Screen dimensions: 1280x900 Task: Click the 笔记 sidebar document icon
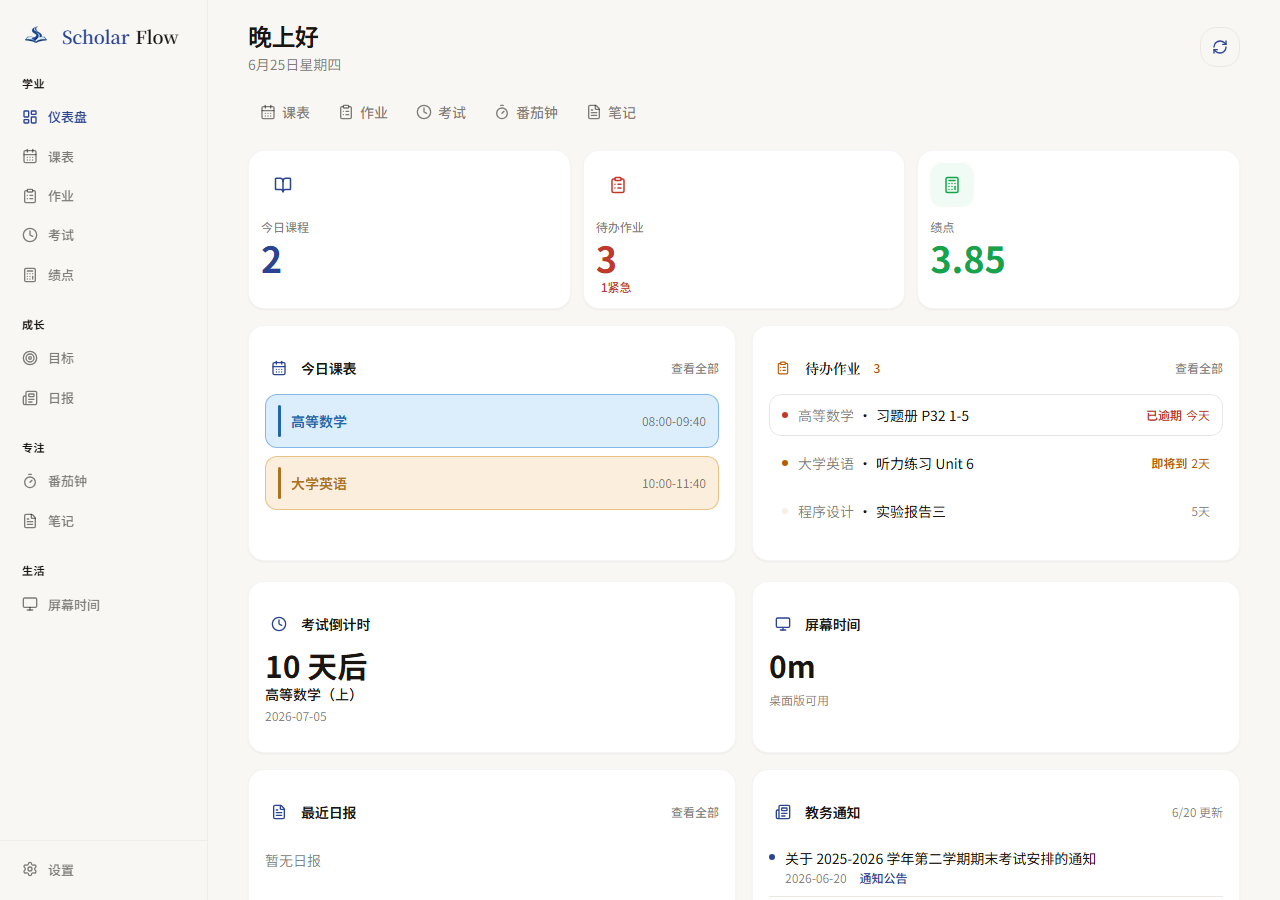coord(30,521)
